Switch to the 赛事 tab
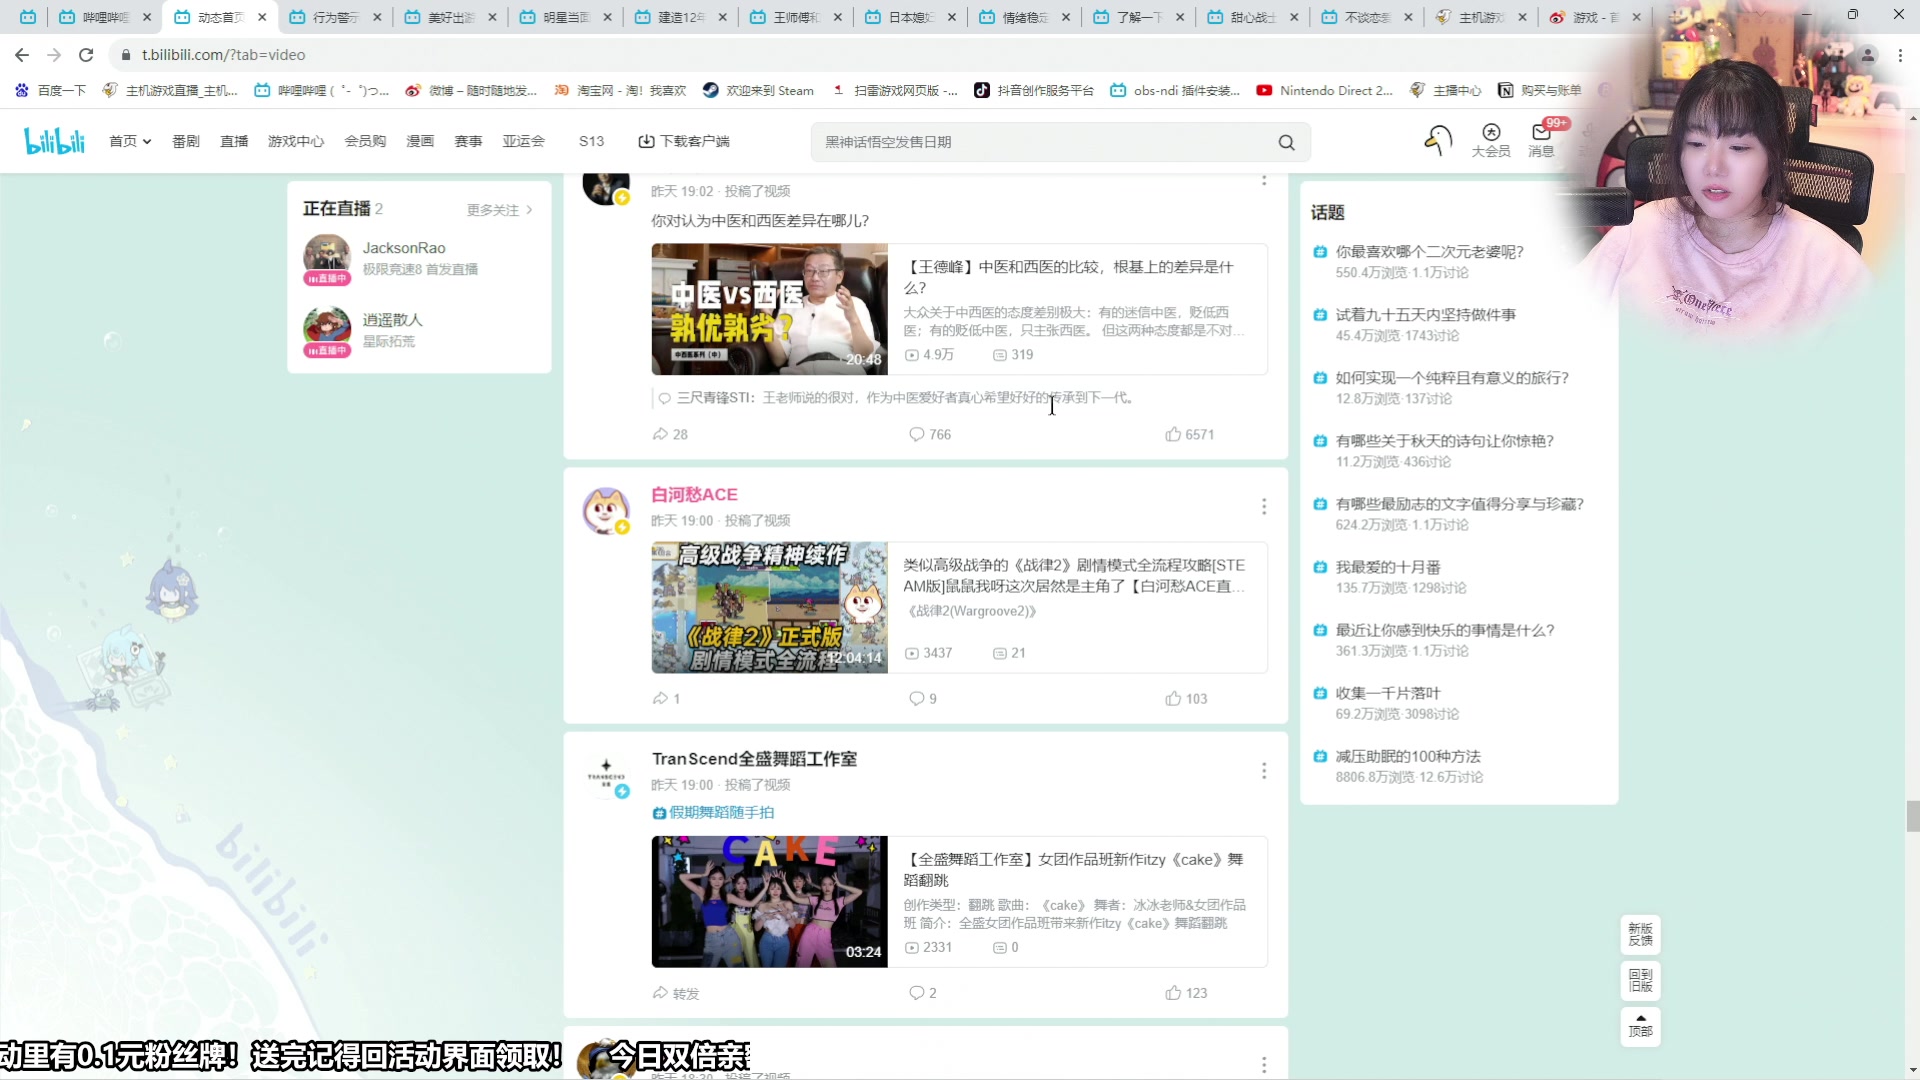 (467, 141)
